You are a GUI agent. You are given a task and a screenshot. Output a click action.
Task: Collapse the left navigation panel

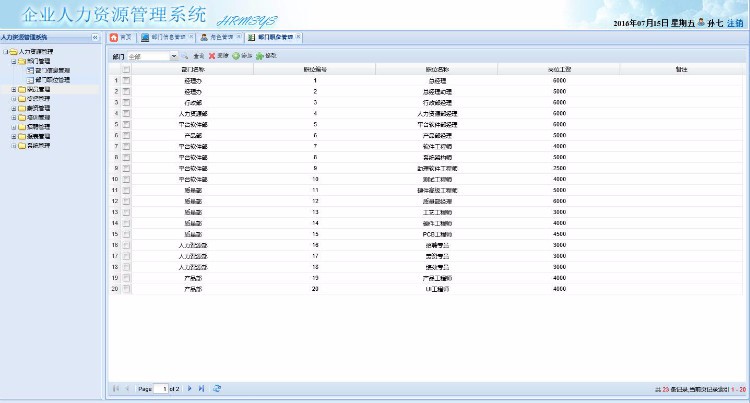tap(95, 37)
